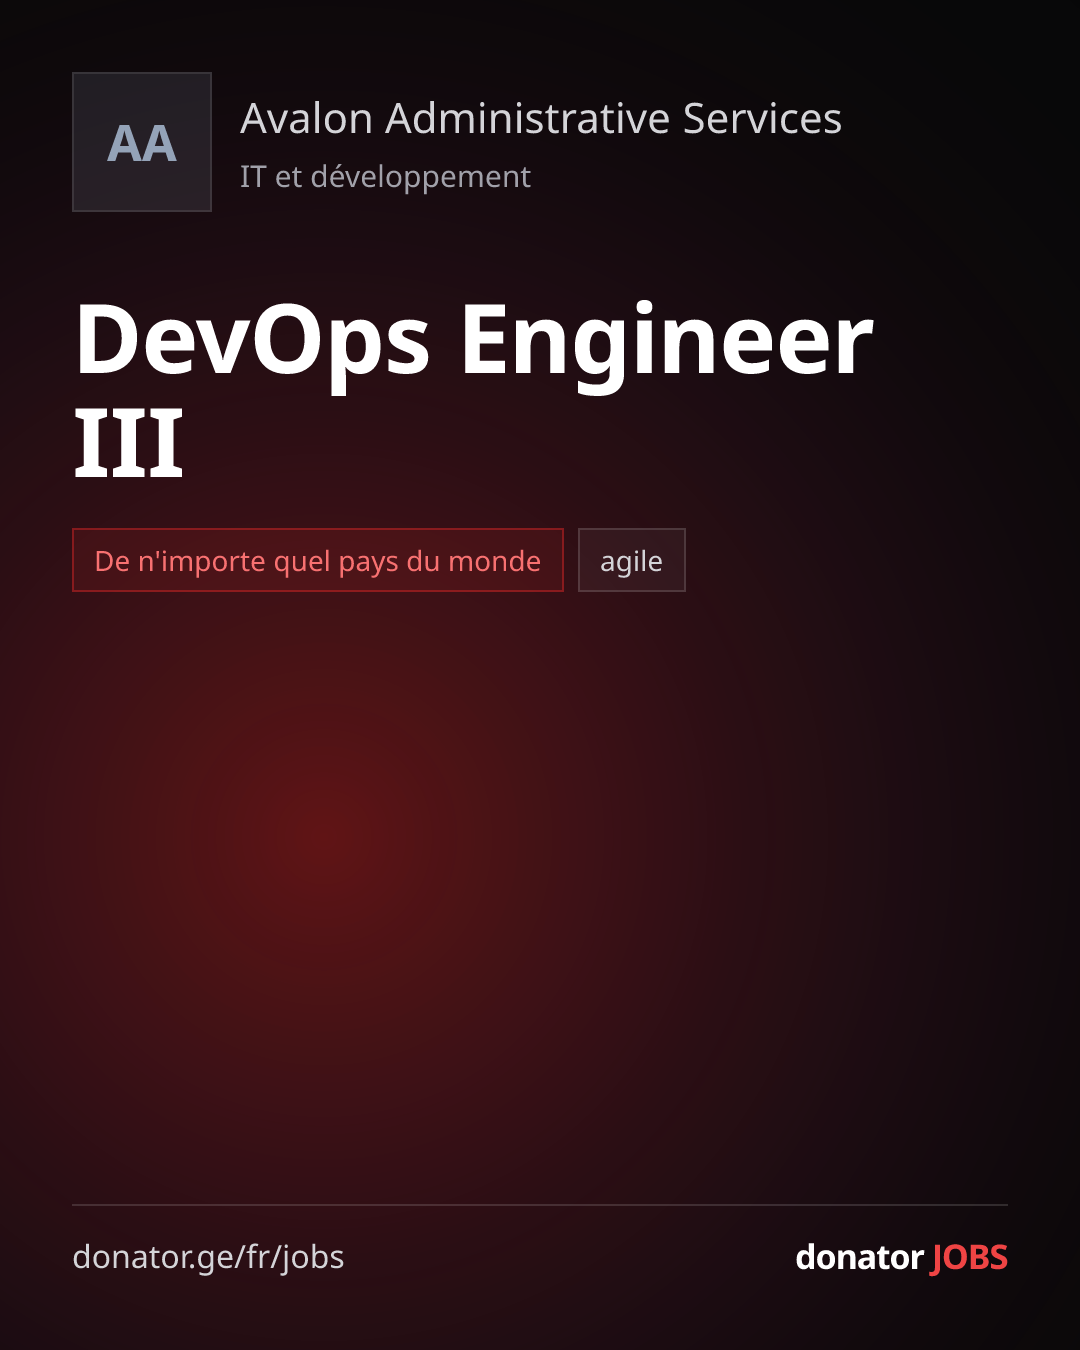
Task: Select the 'agile' tag
Action: click(632, 560)
